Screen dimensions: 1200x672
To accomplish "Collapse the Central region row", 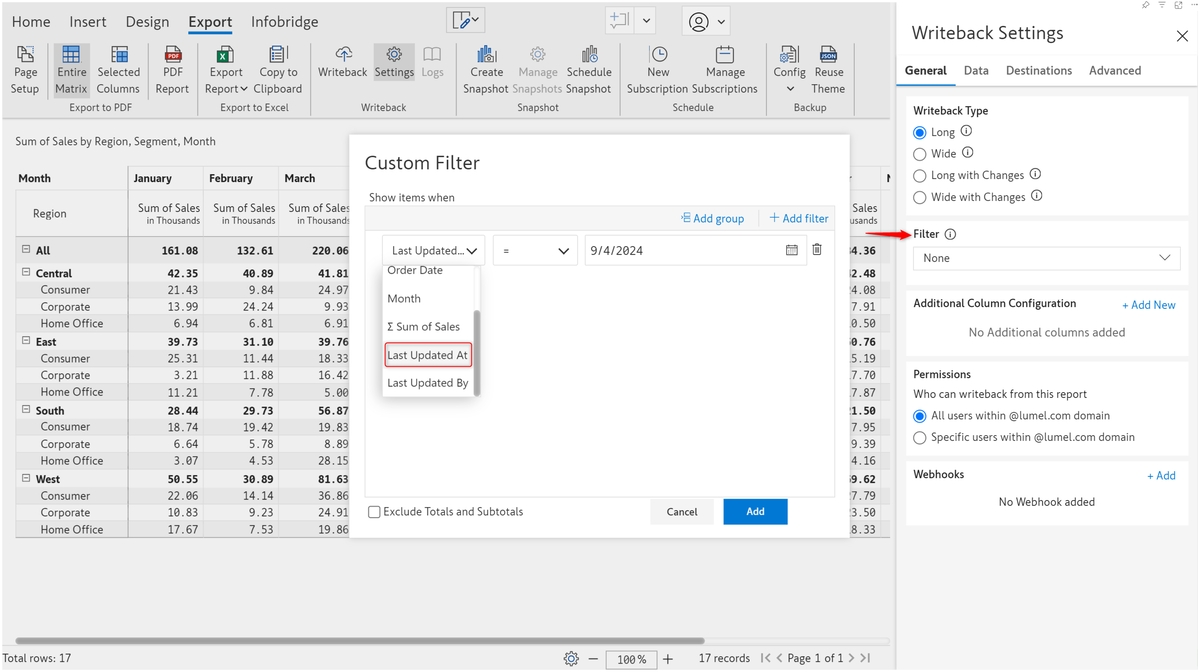I will 26,273.
